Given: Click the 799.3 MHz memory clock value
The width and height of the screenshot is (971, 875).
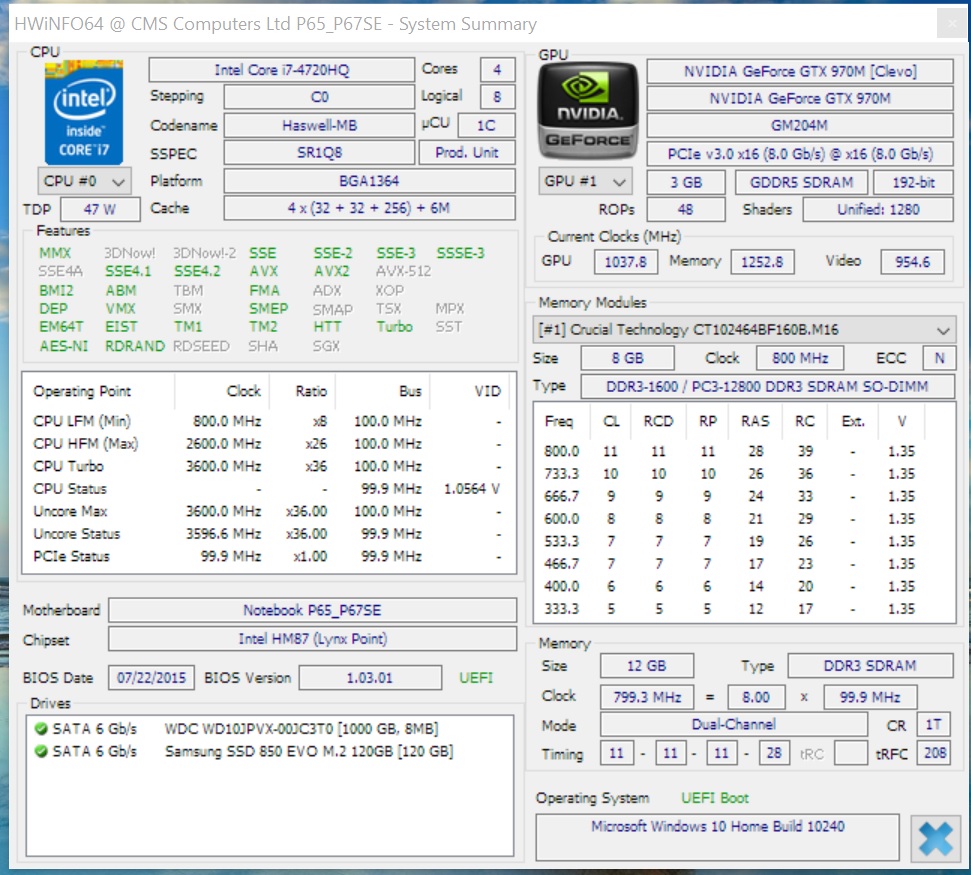Looking at the screenshot, I should coord(647,697).
